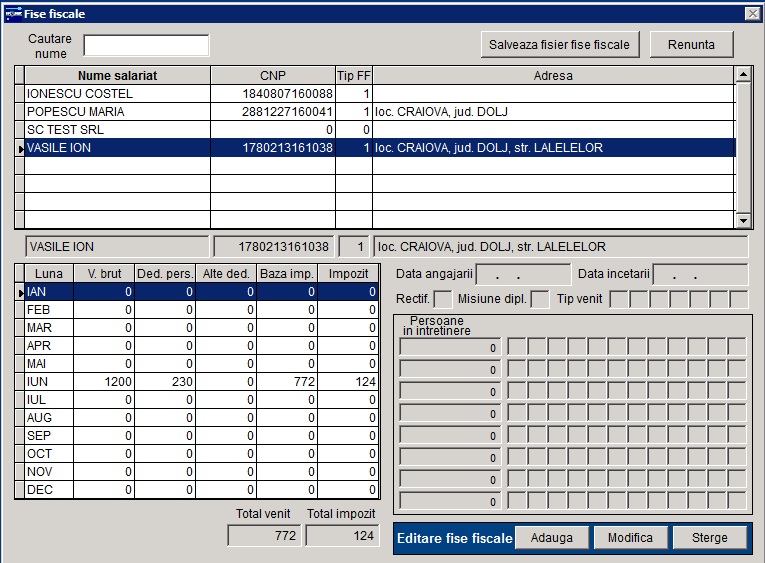Focus the Cautare nume search field
The height and width of the screenshot is (563, 765).
point(146,45)
